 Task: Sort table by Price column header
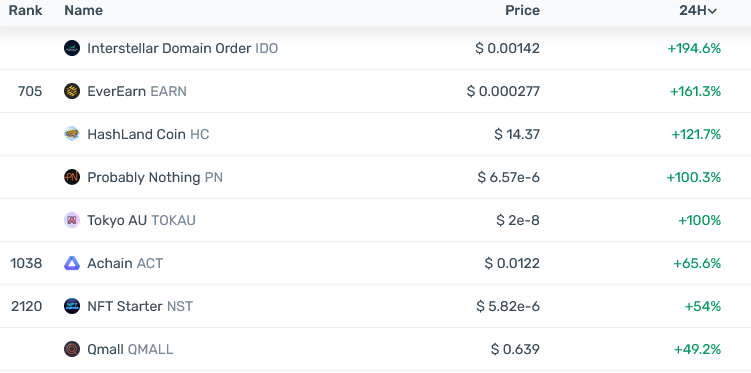523,11
